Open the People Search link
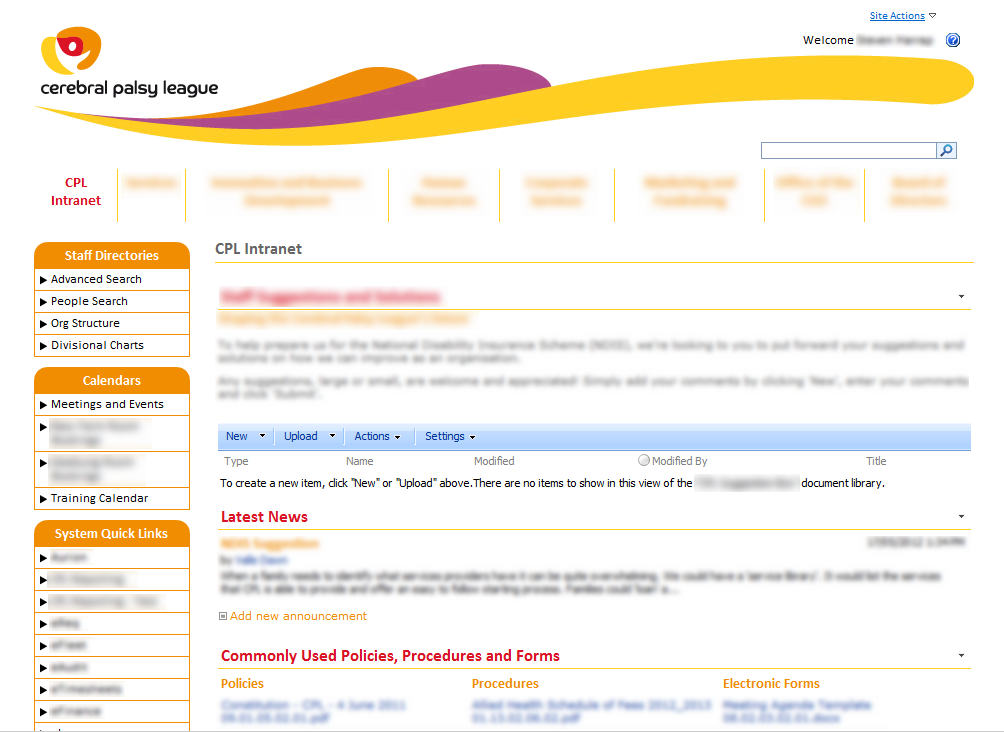 [89, 301]
